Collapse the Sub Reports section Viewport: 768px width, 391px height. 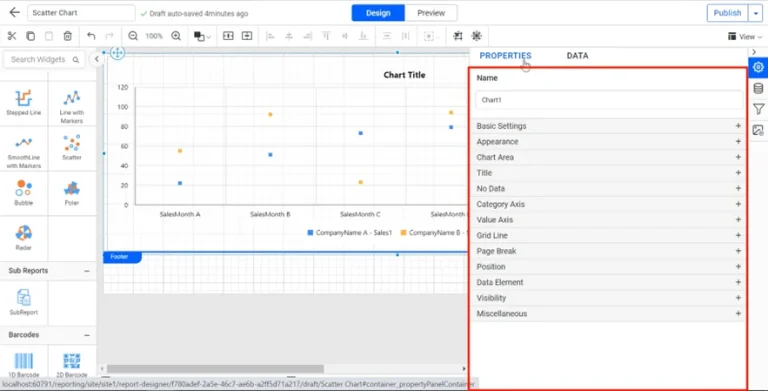coord(87,270)
